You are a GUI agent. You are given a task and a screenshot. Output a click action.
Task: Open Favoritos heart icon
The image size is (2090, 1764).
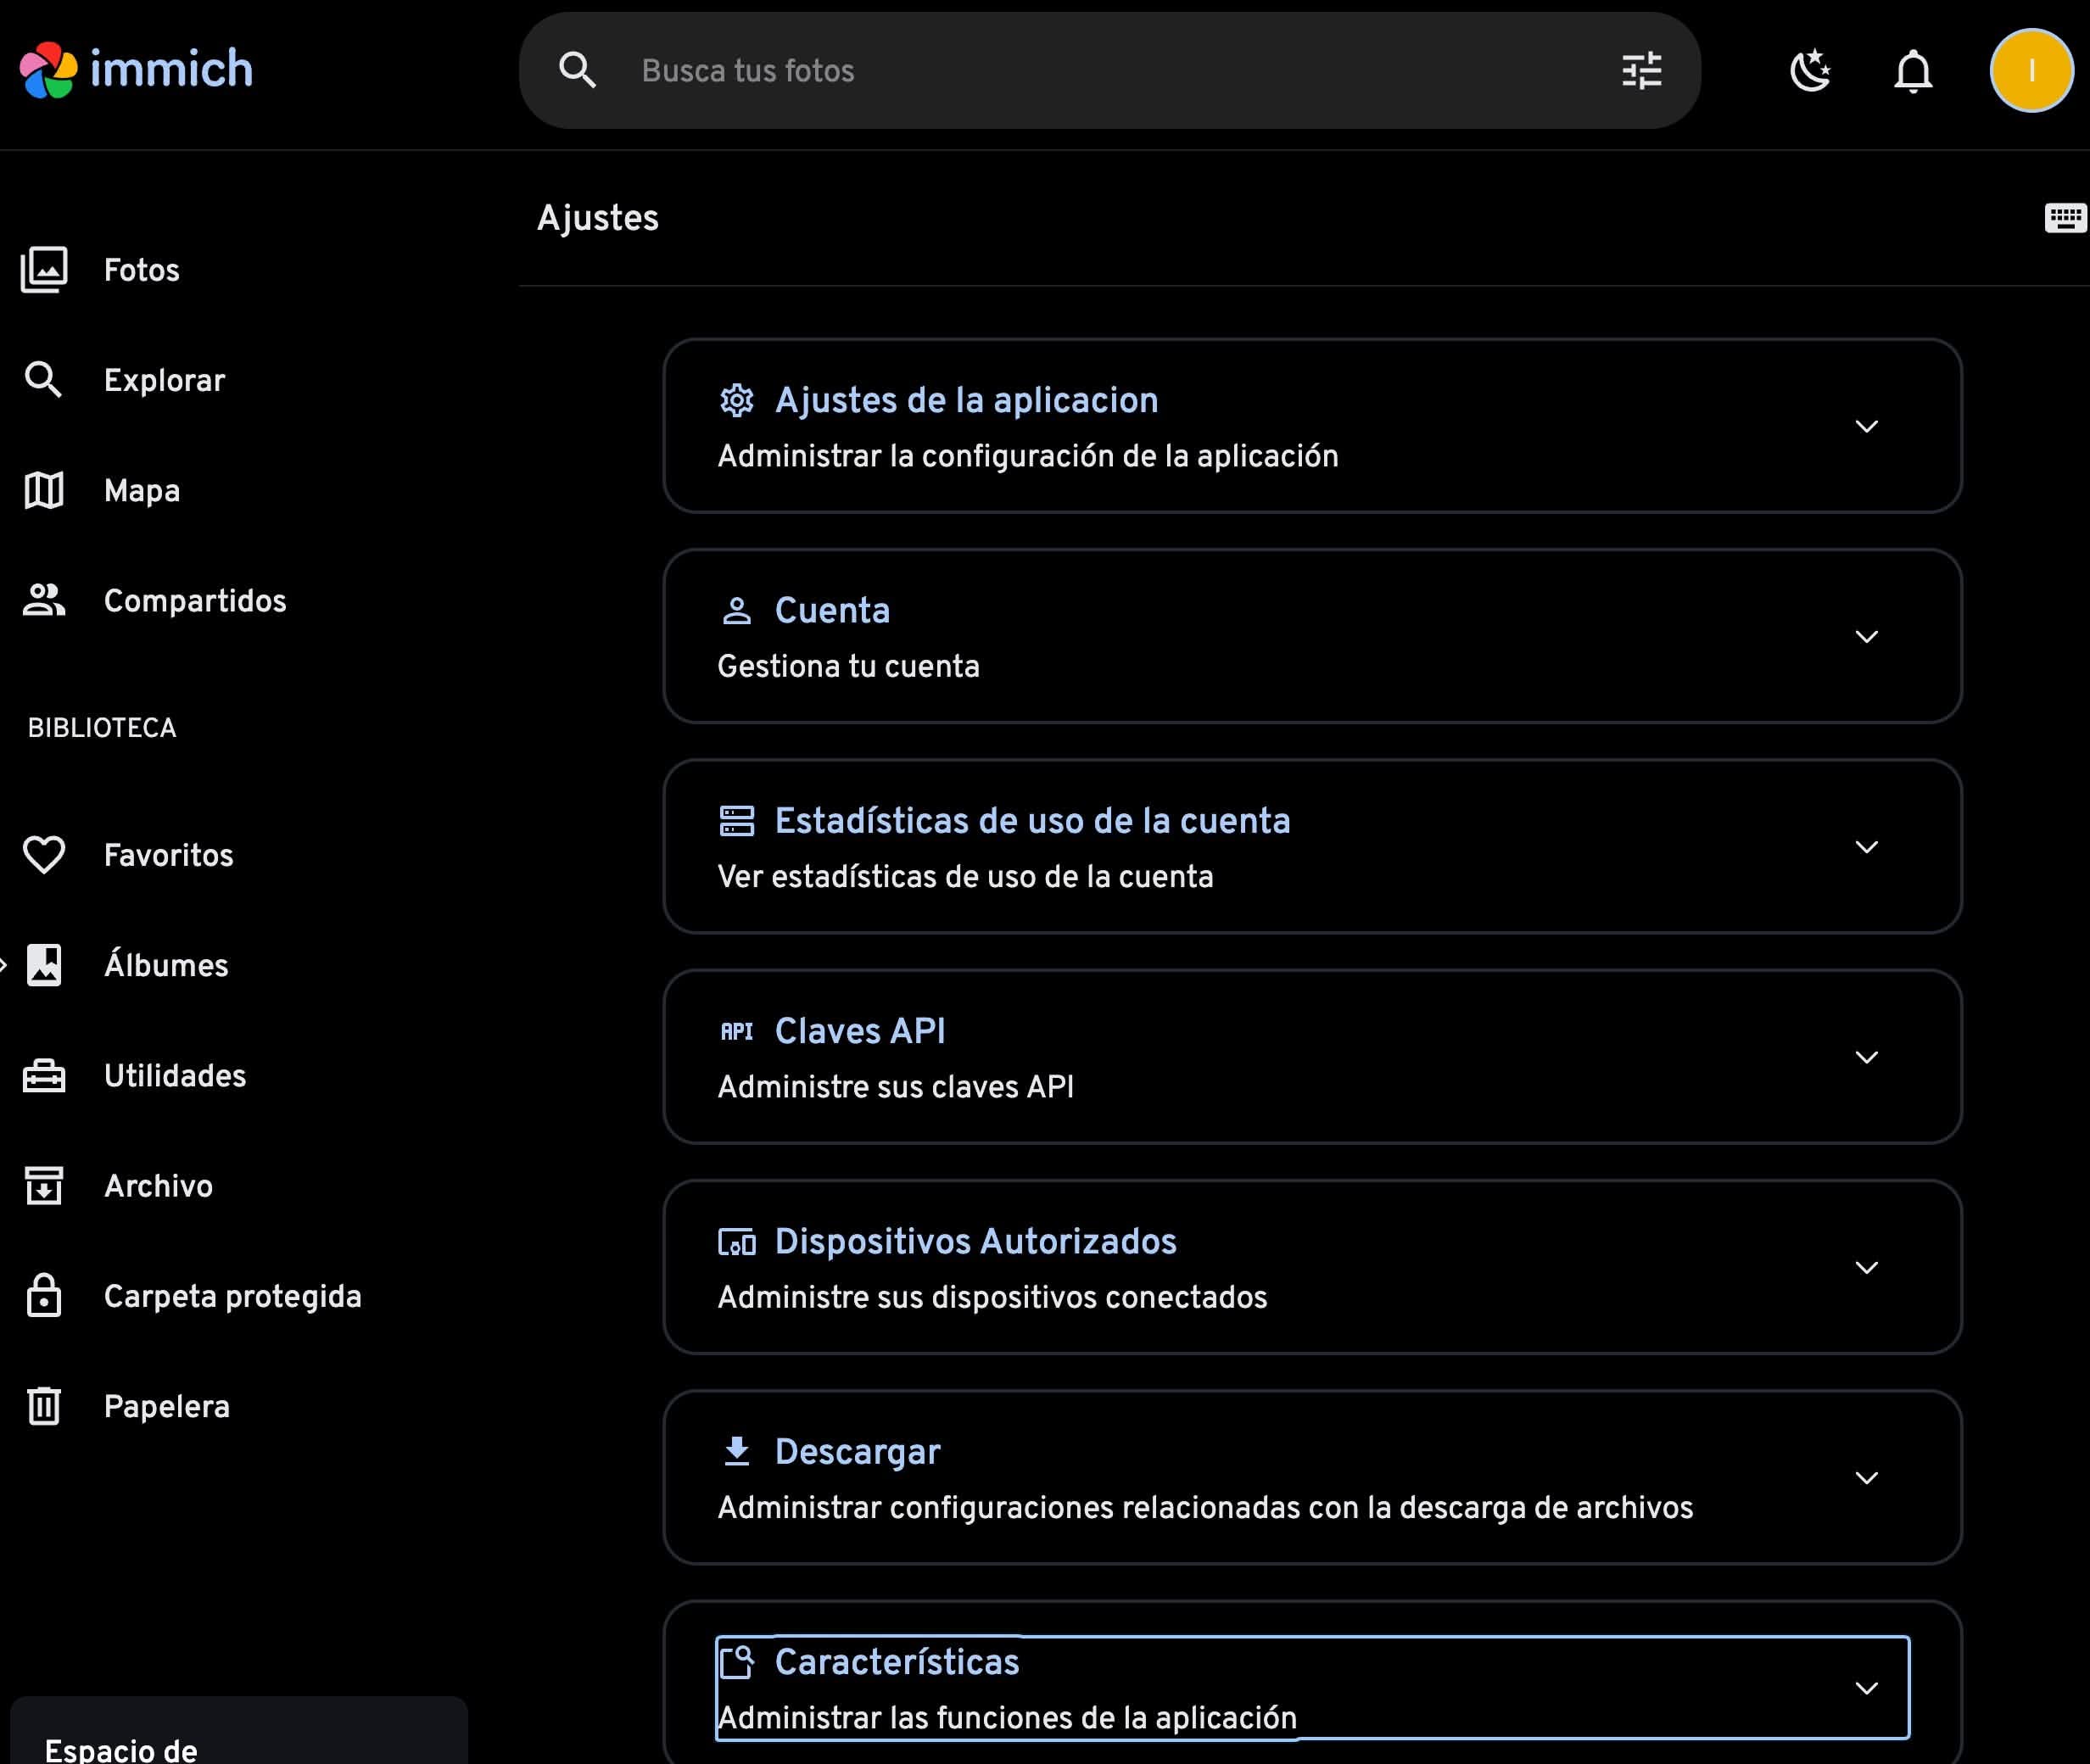click(44, 855)
